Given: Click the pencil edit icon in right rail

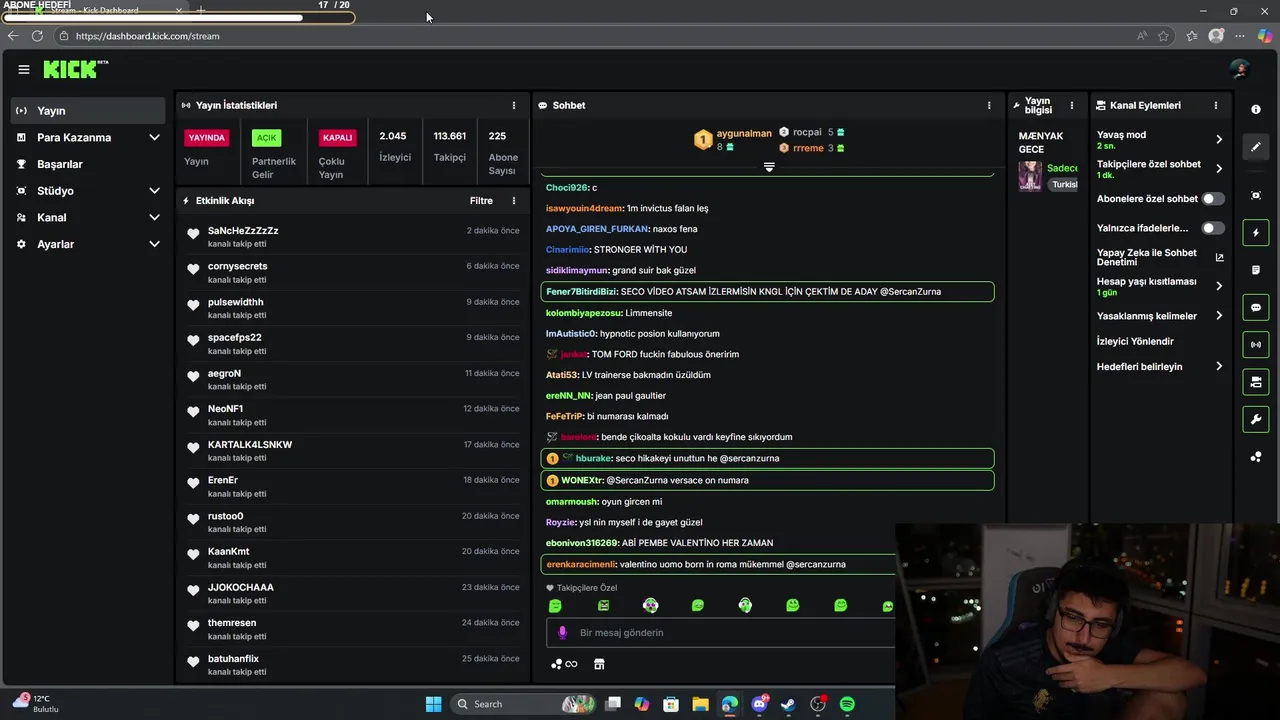Looking at the screenshot, I should (1256, 147).
